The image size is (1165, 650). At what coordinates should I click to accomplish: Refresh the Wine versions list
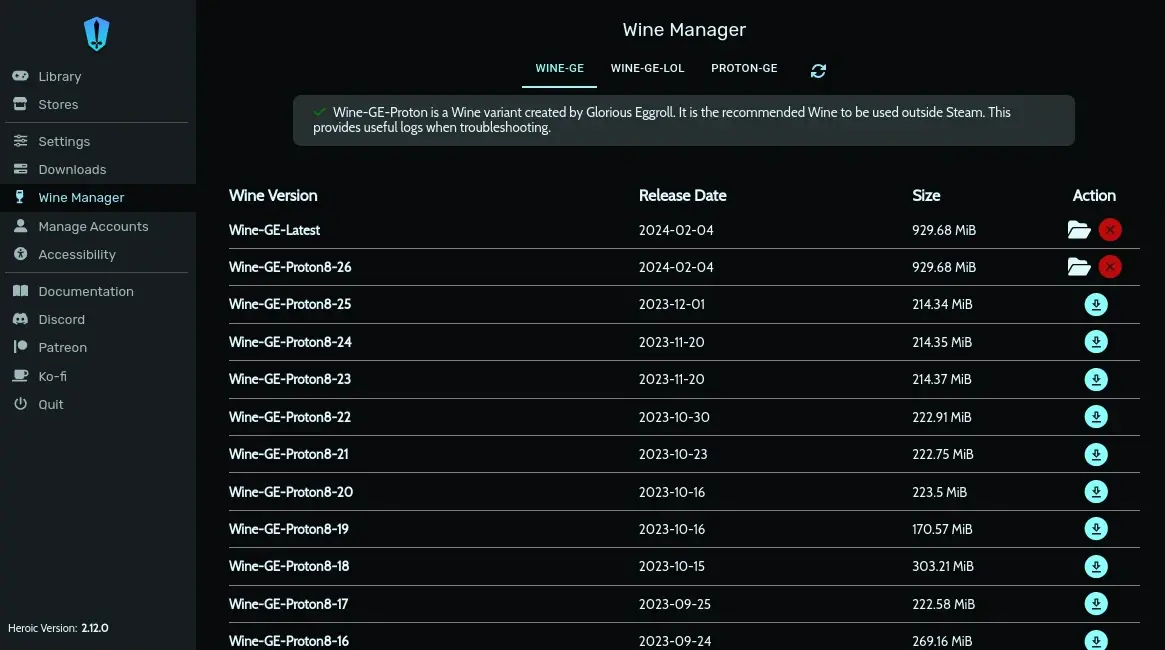[x=818, y=70]
